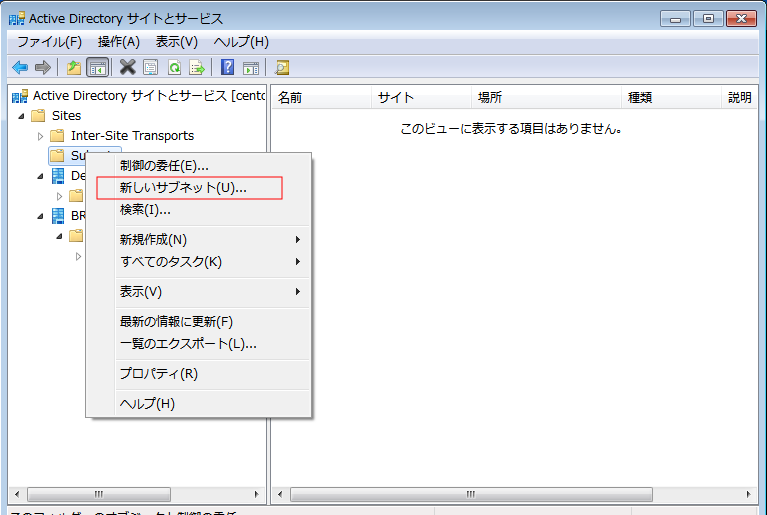The height and width of the screenshot is (515, 767).
Task: Click the Back arrow toolbar icon
Action: click(20, 67)
